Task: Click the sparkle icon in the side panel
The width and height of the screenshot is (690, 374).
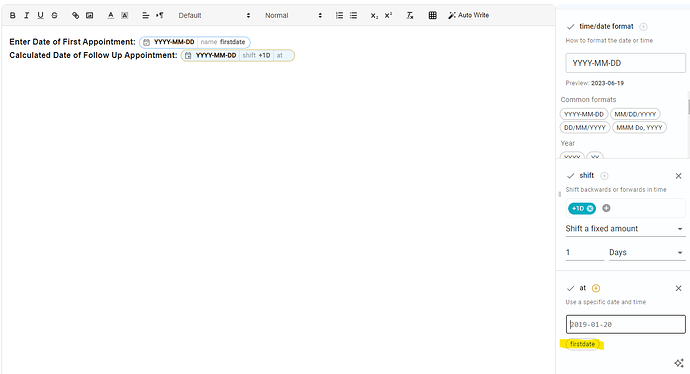Action: pyautogui.click(x=679, y=363)
